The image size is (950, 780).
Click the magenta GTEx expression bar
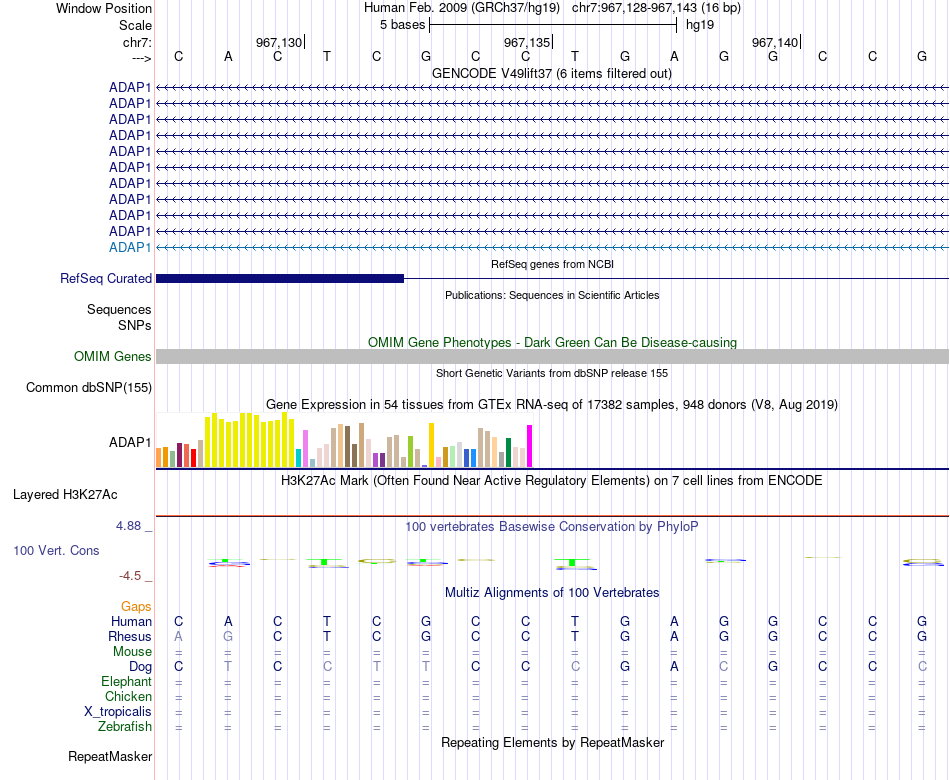(x=530, y=446)
